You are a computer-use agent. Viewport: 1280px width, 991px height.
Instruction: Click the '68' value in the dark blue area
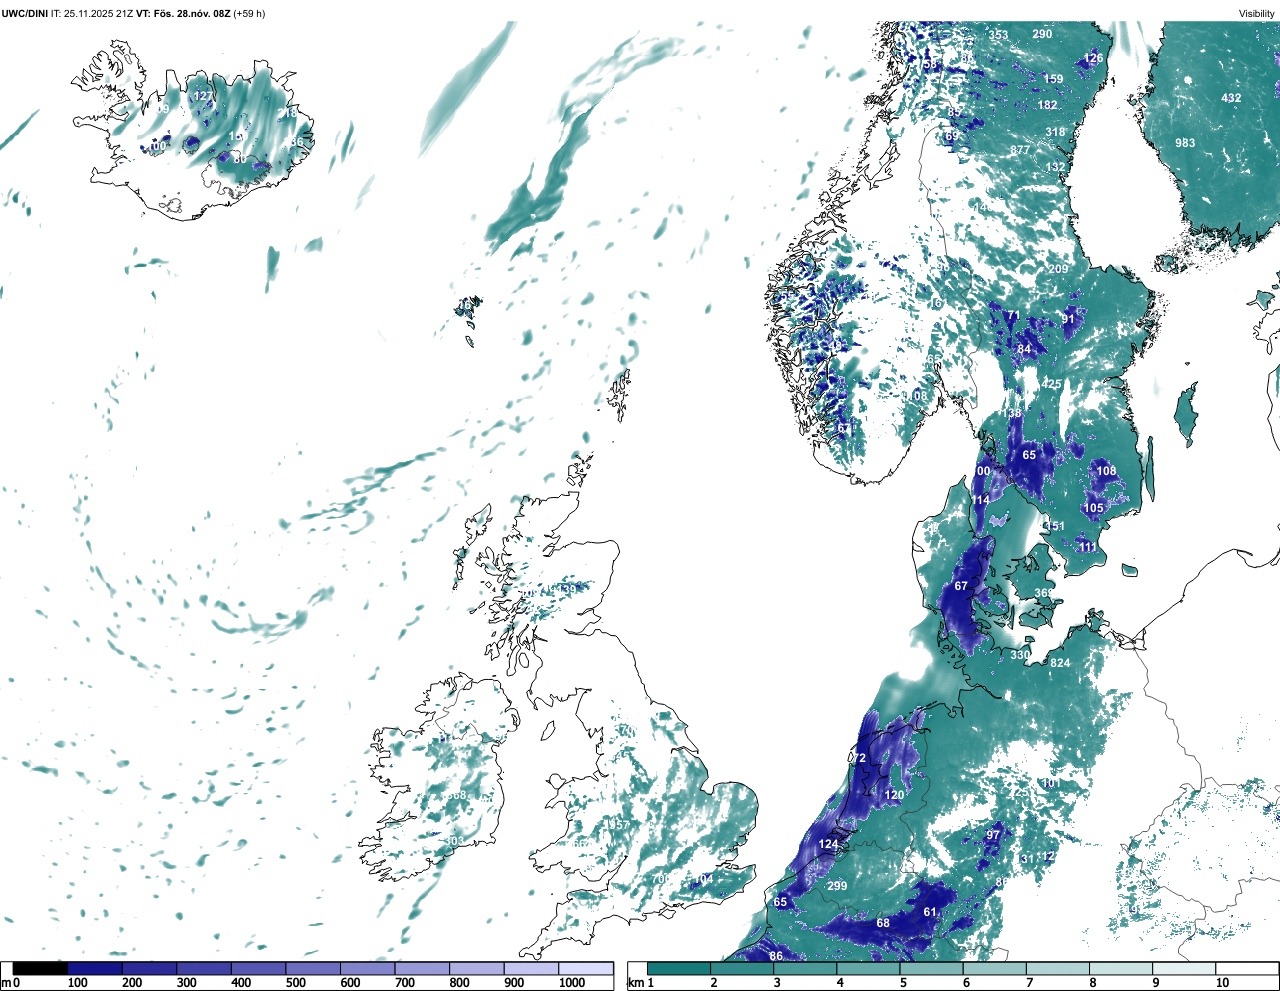(x=883, y=923)
